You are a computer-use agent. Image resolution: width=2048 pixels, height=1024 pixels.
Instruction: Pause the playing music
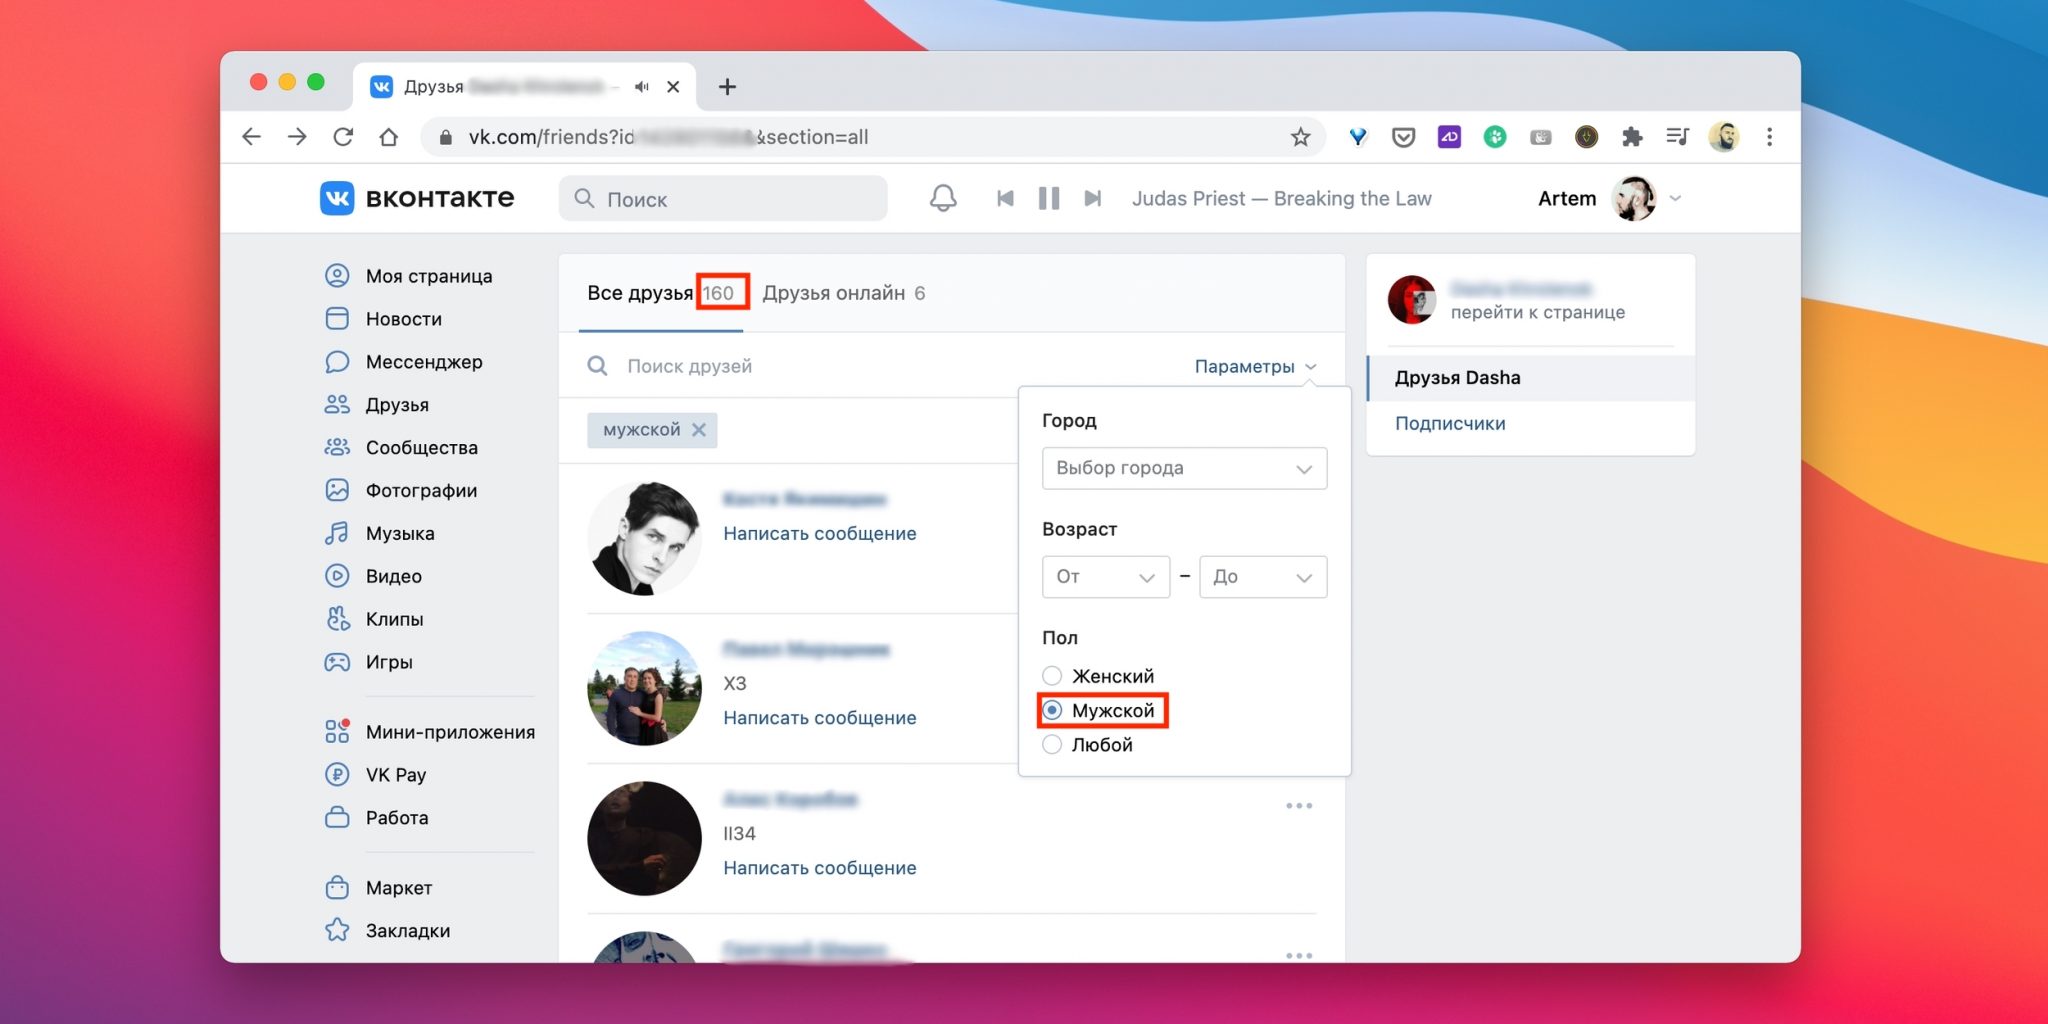pyautogui.click(x=1048, y=198)
